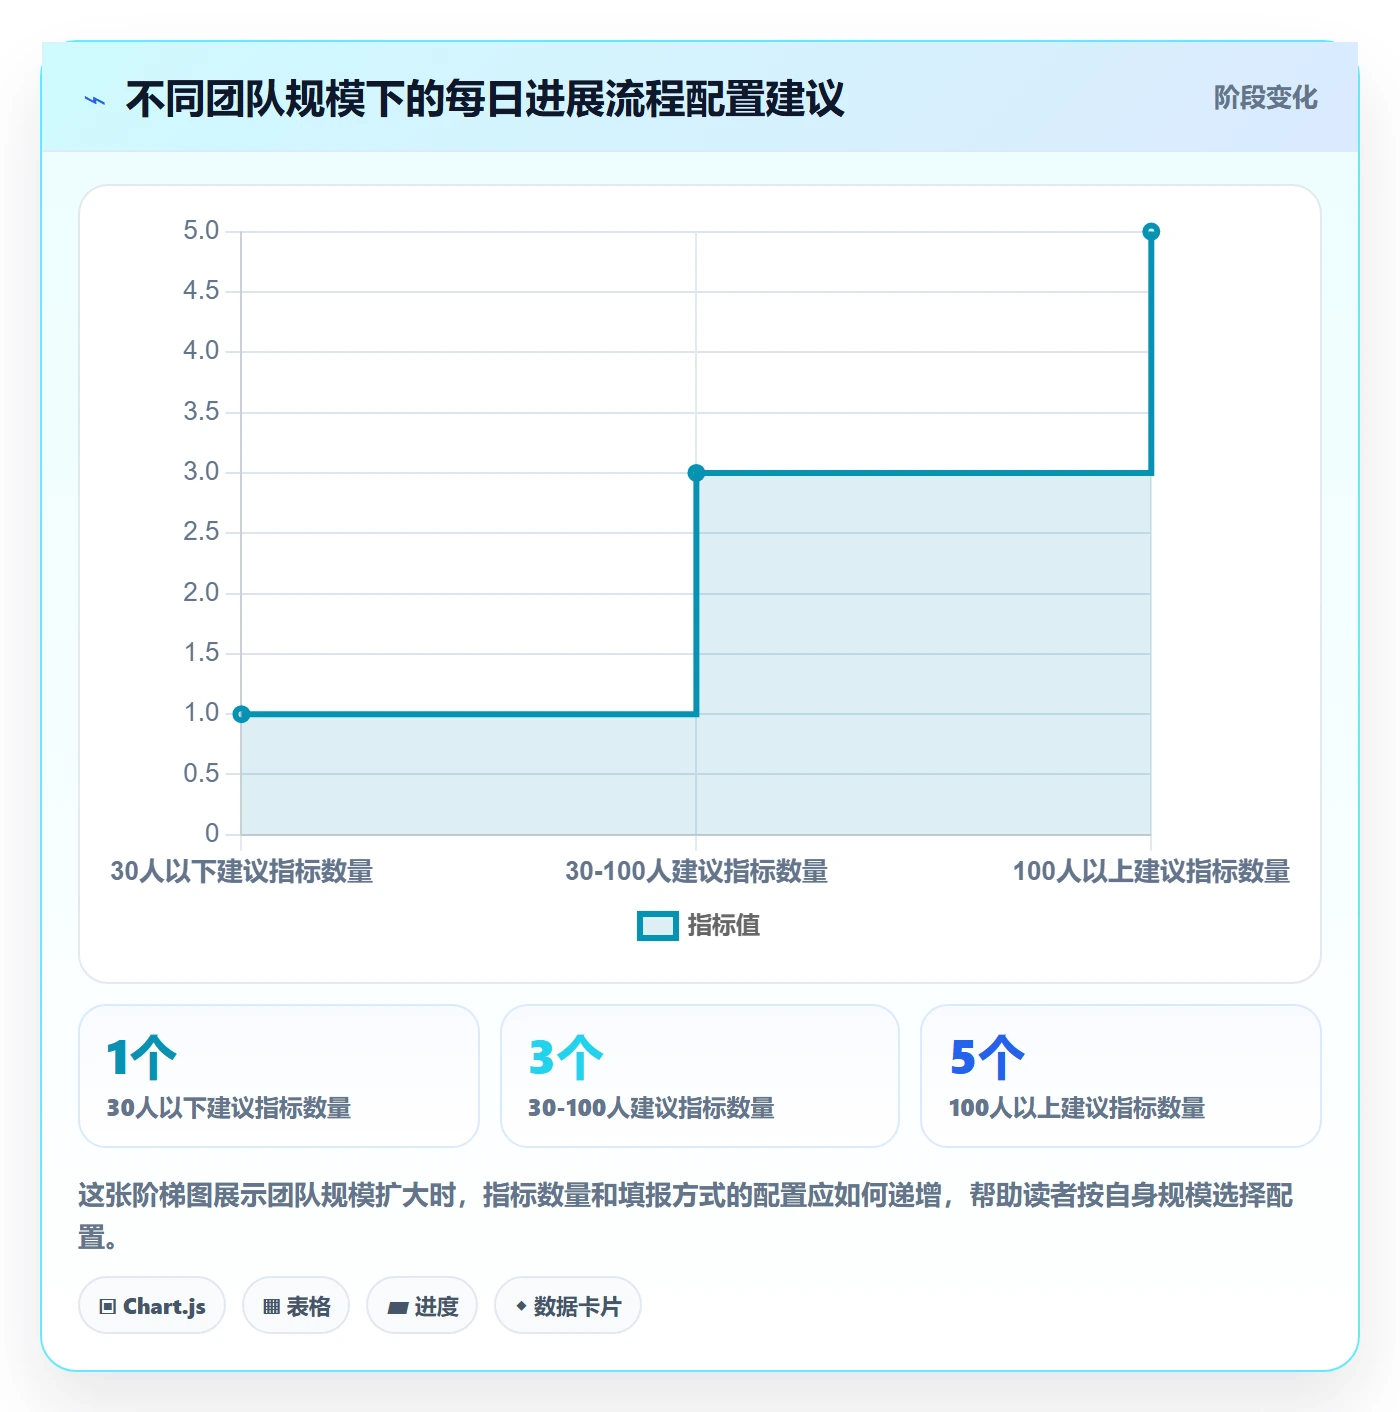Click the y-axis value 4.0

click(201, 351)
